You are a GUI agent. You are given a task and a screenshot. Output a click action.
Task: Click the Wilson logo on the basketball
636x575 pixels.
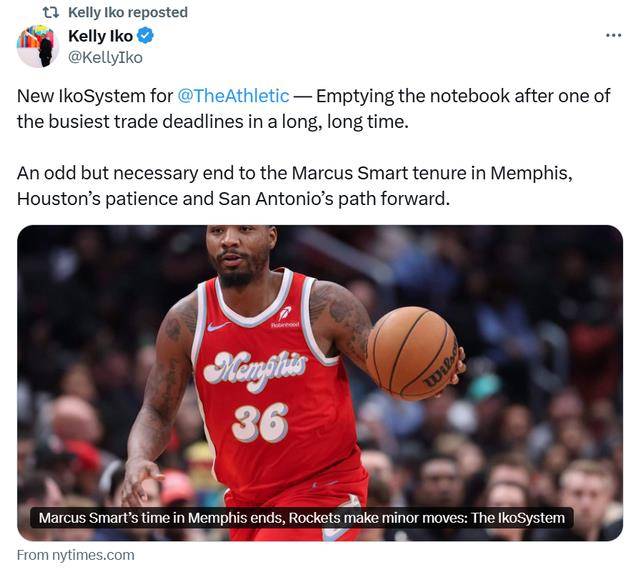pyautogui.click(x=440, y=367)
